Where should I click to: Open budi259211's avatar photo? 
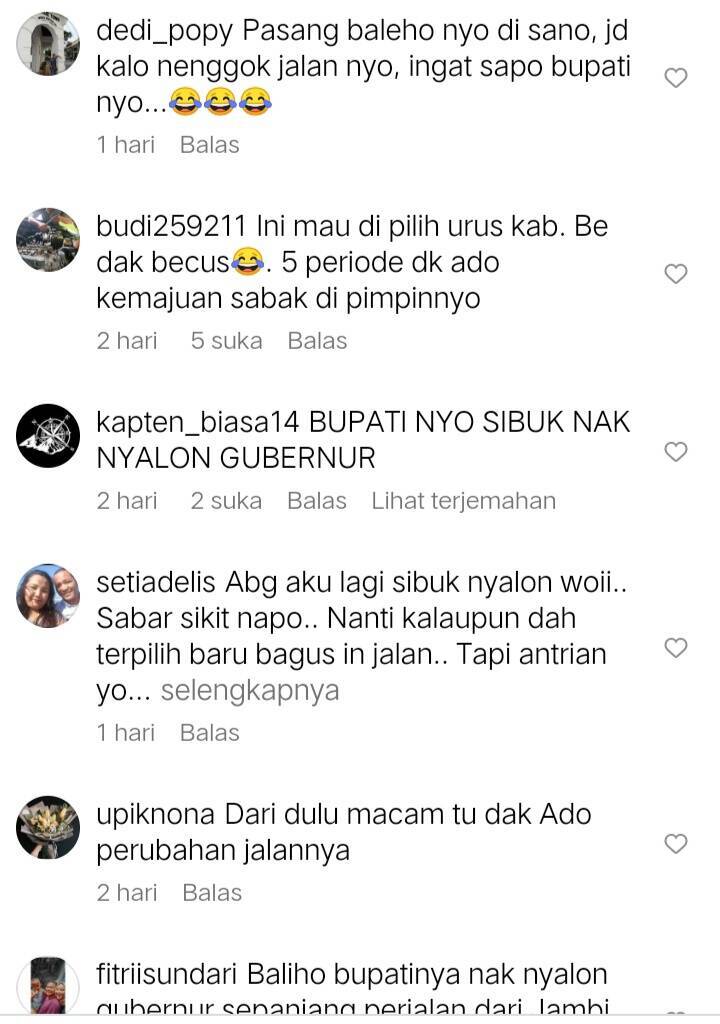pyautogui.click(x=48, y=240)
